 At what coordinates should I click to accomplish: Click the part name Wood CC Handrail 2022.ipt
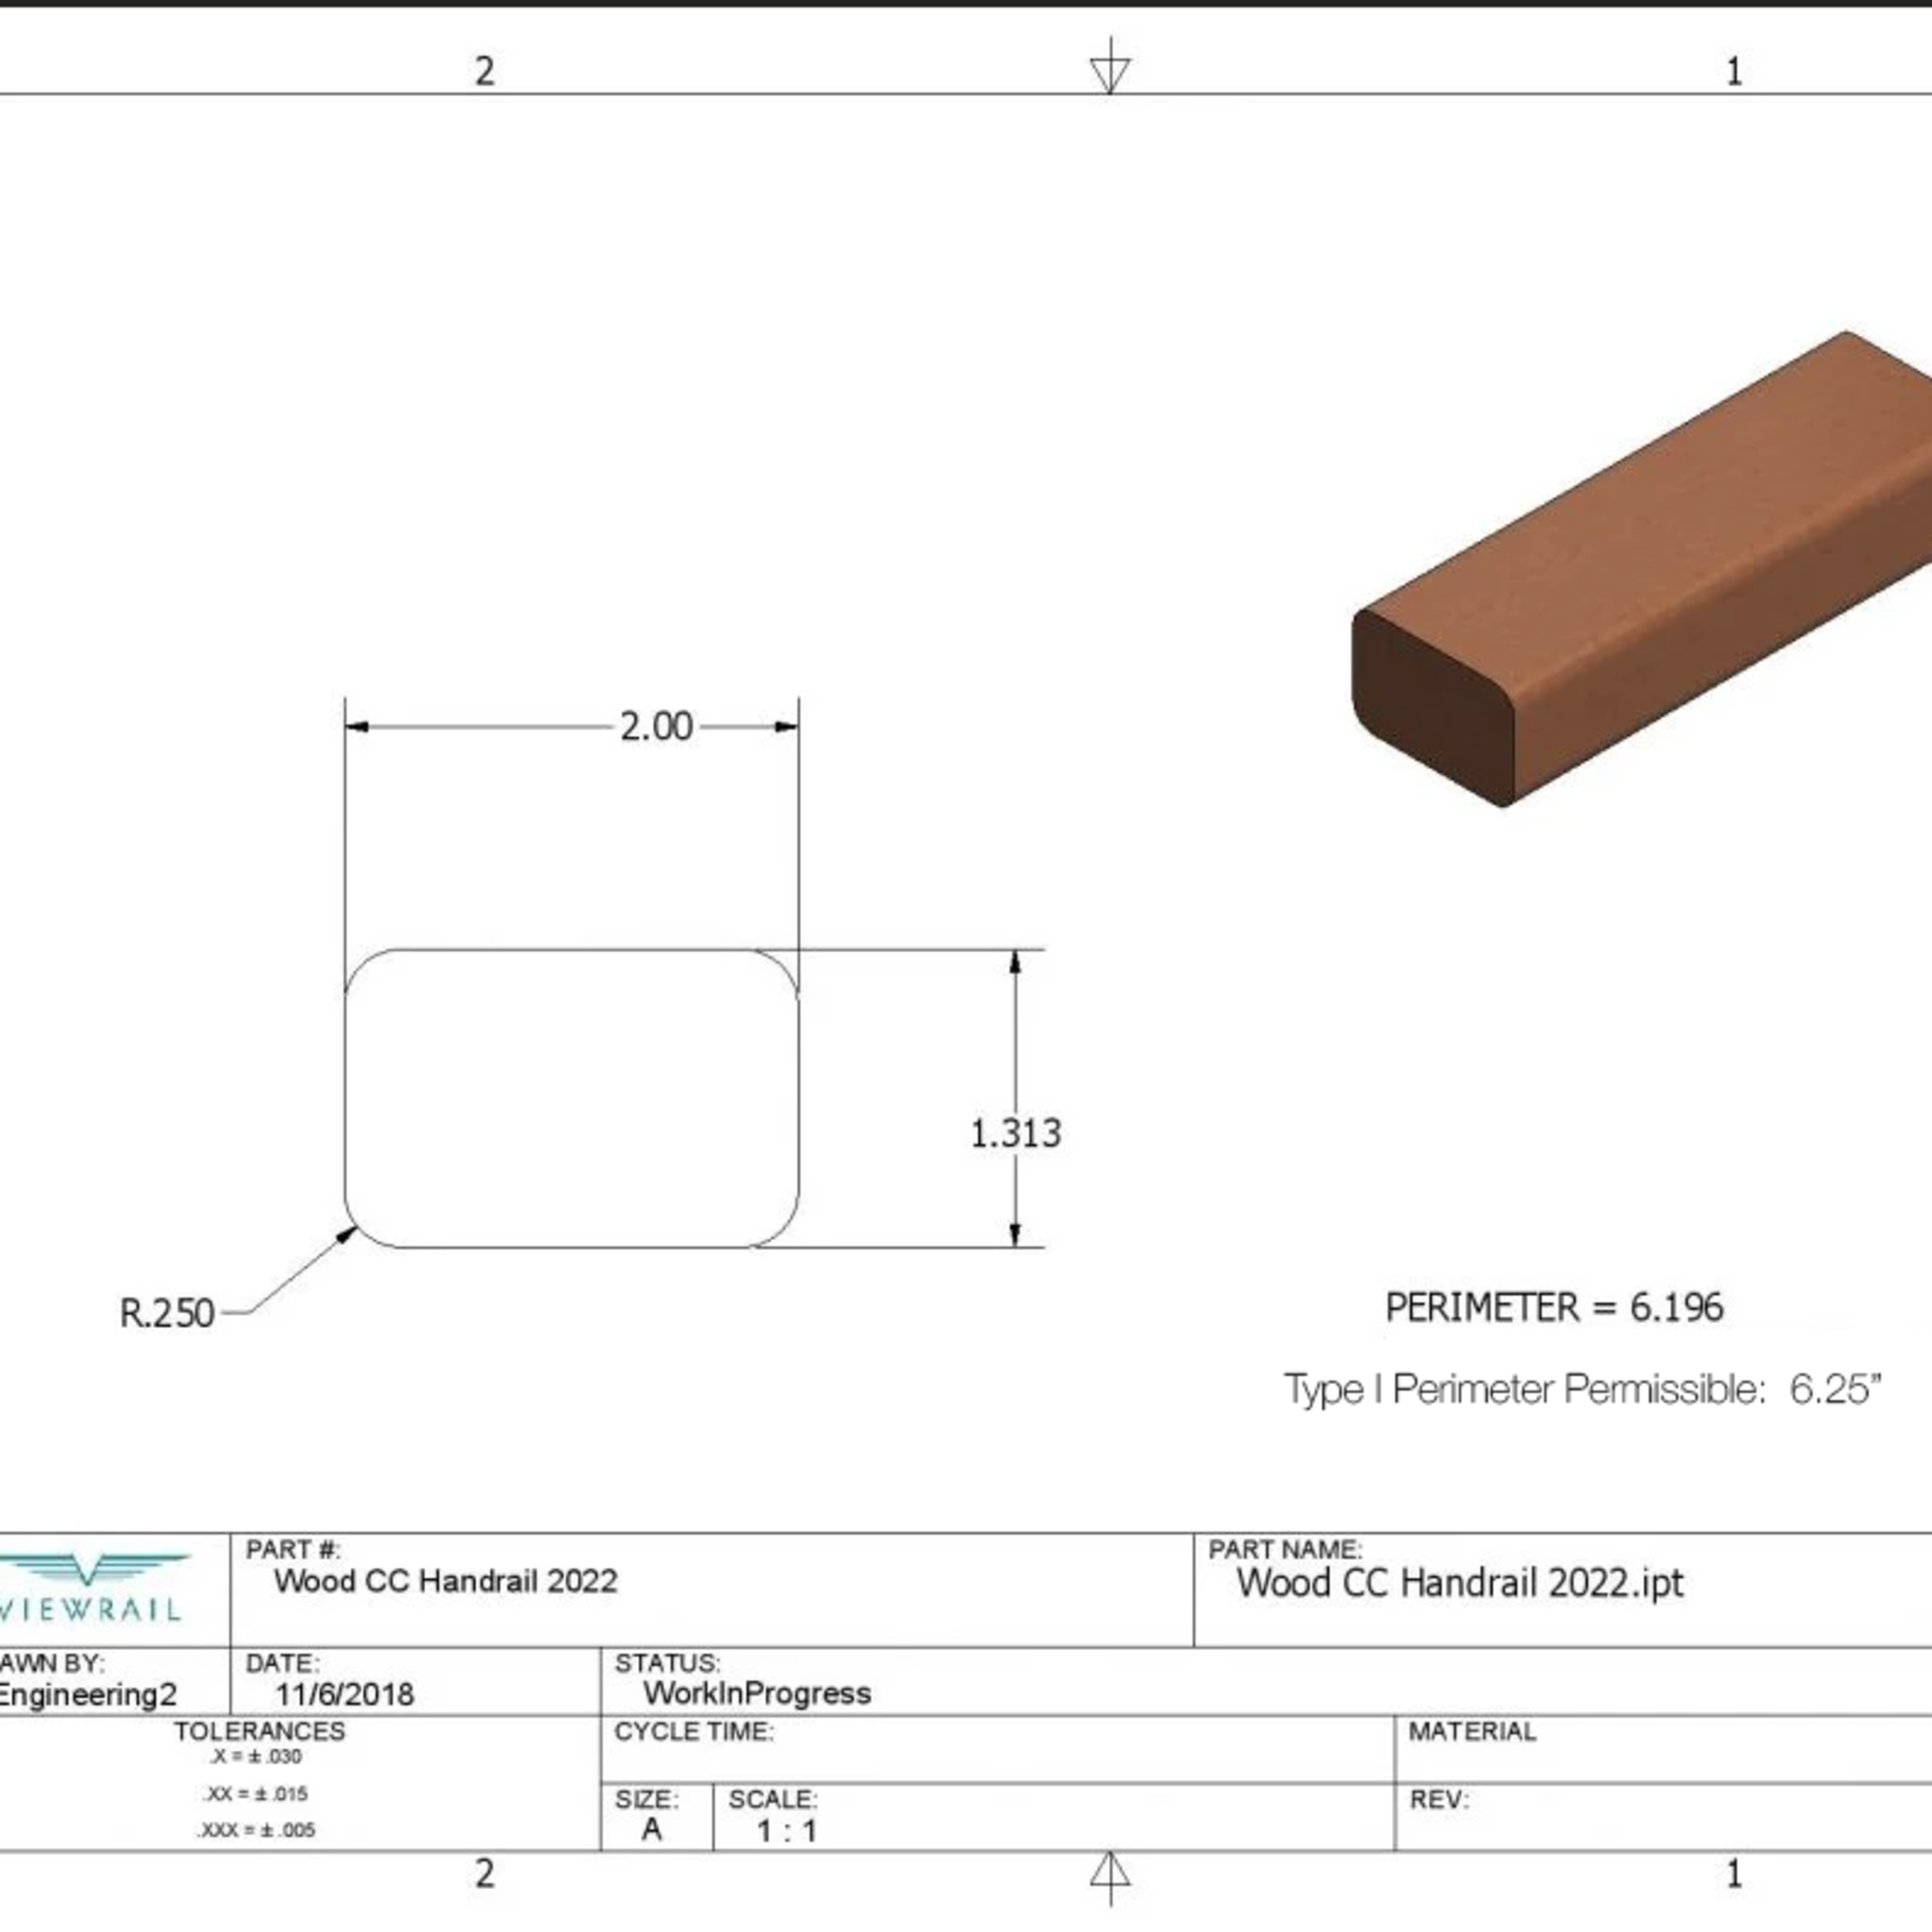1460,1583
